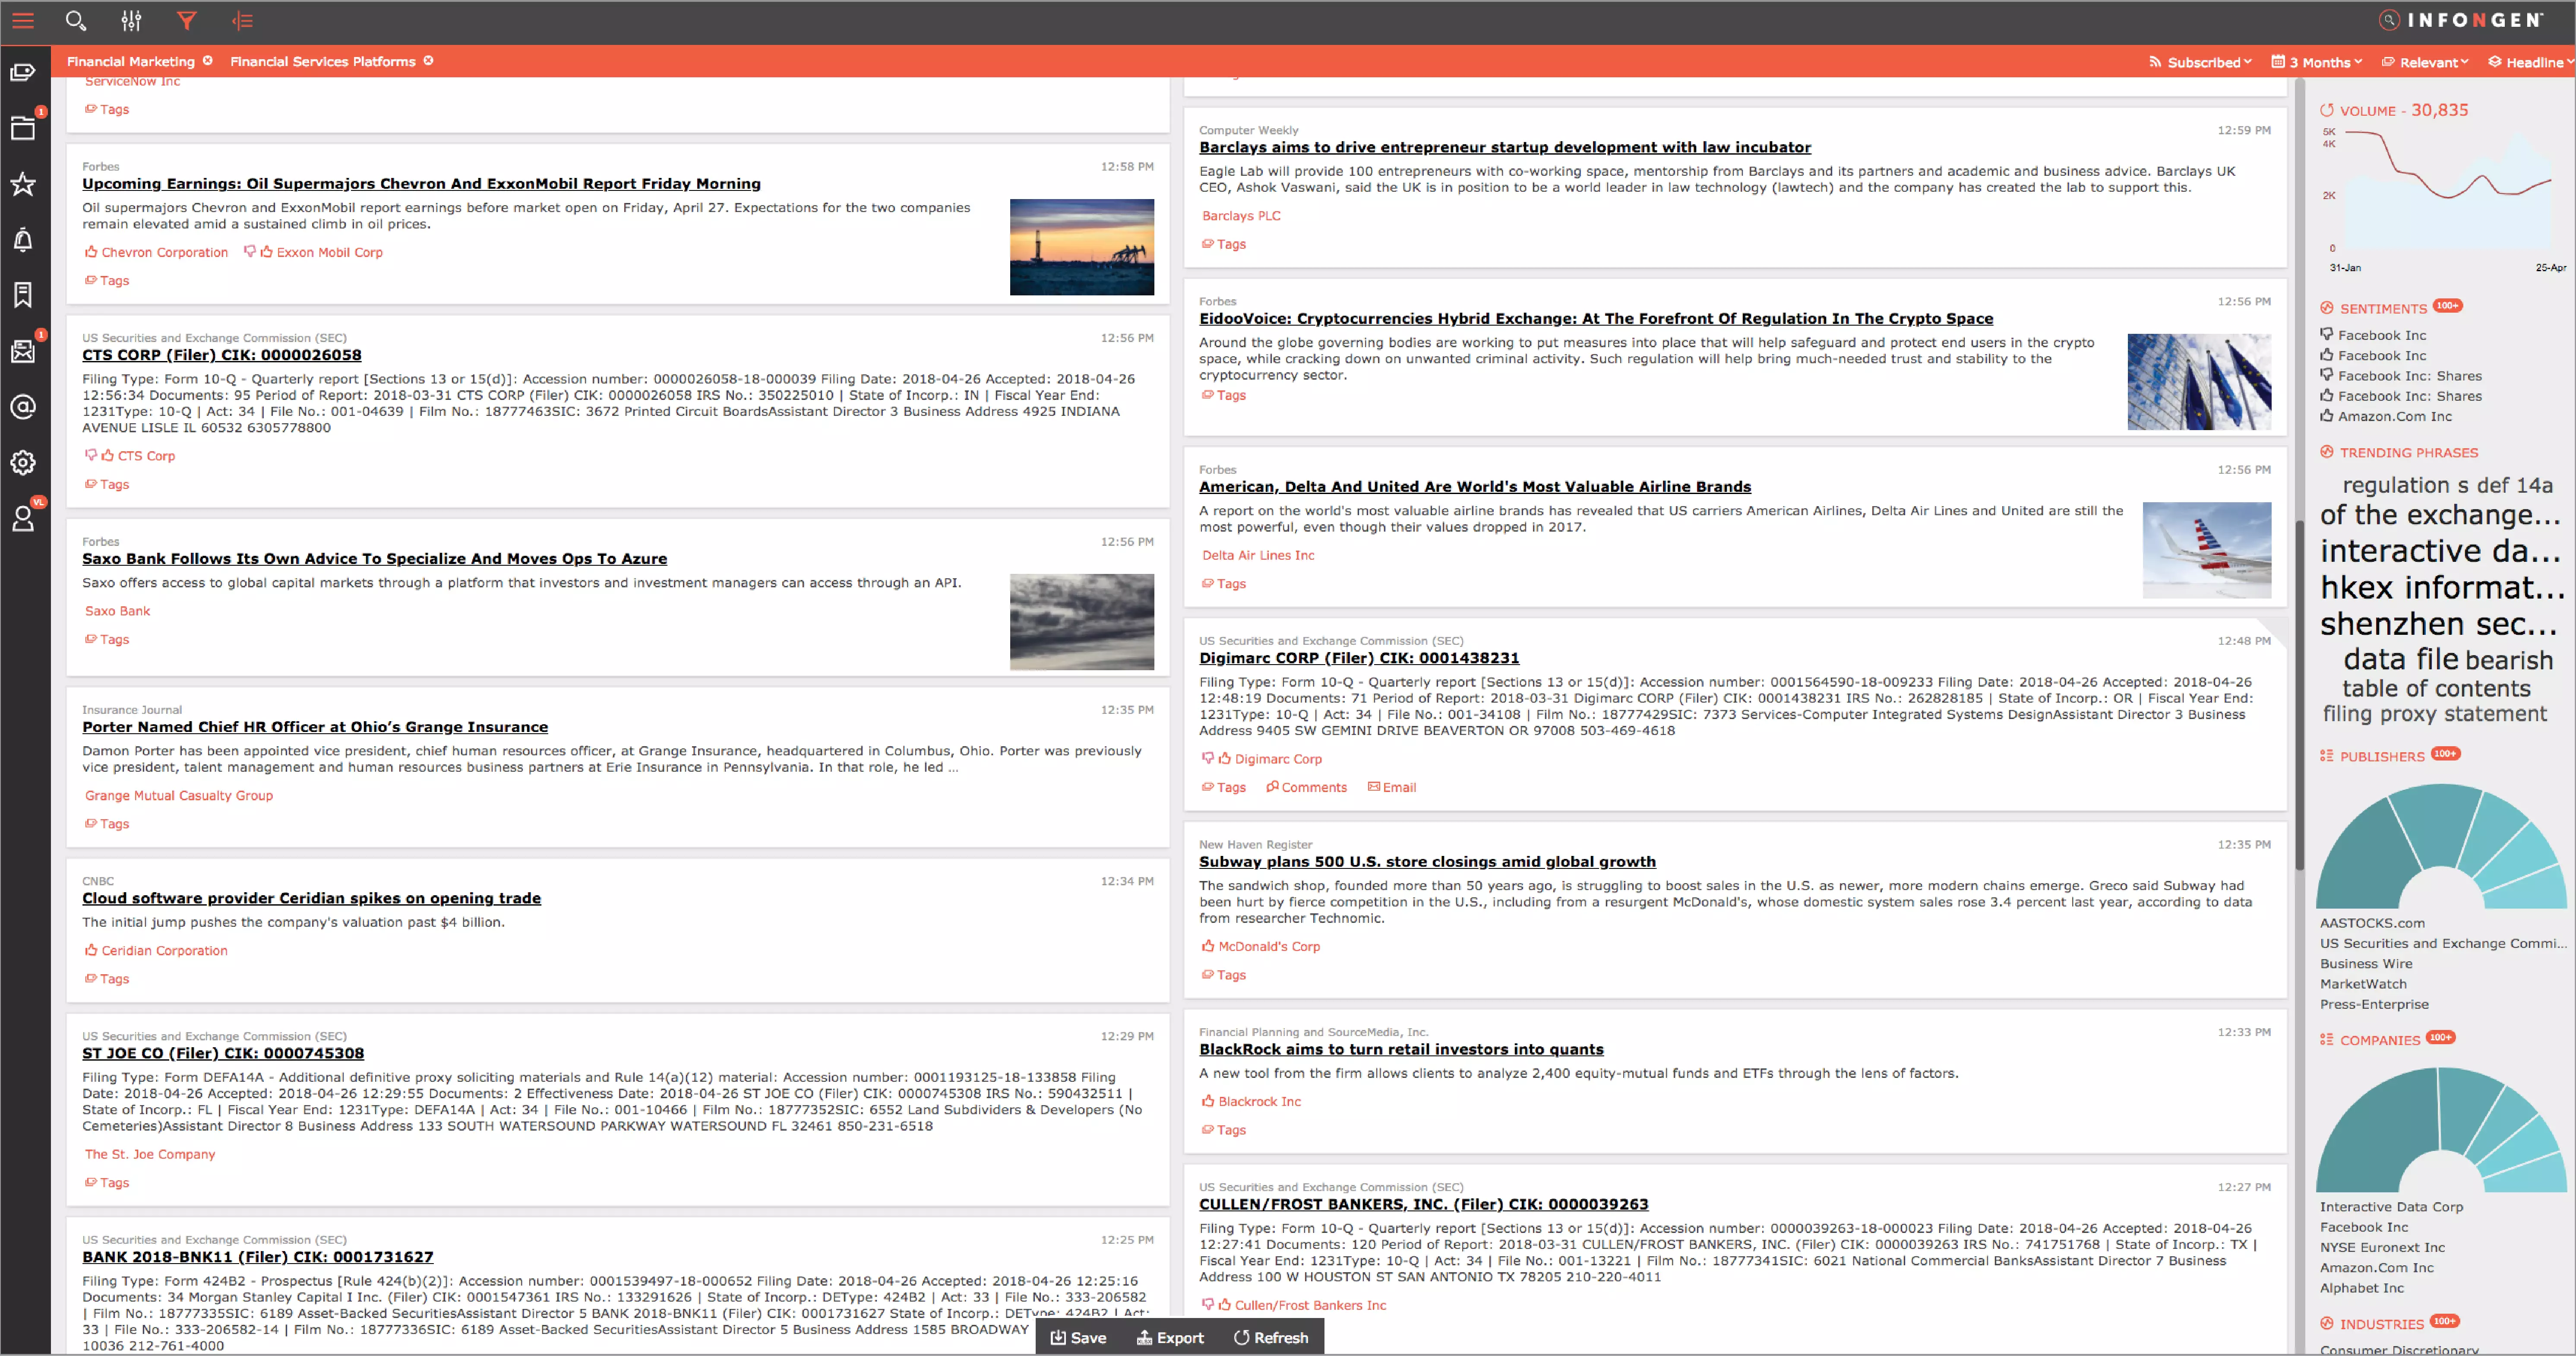Open BlackRock aims to turn retail investors headline
This screenshot has width=2576, height=1356.
(1401, 1050)
